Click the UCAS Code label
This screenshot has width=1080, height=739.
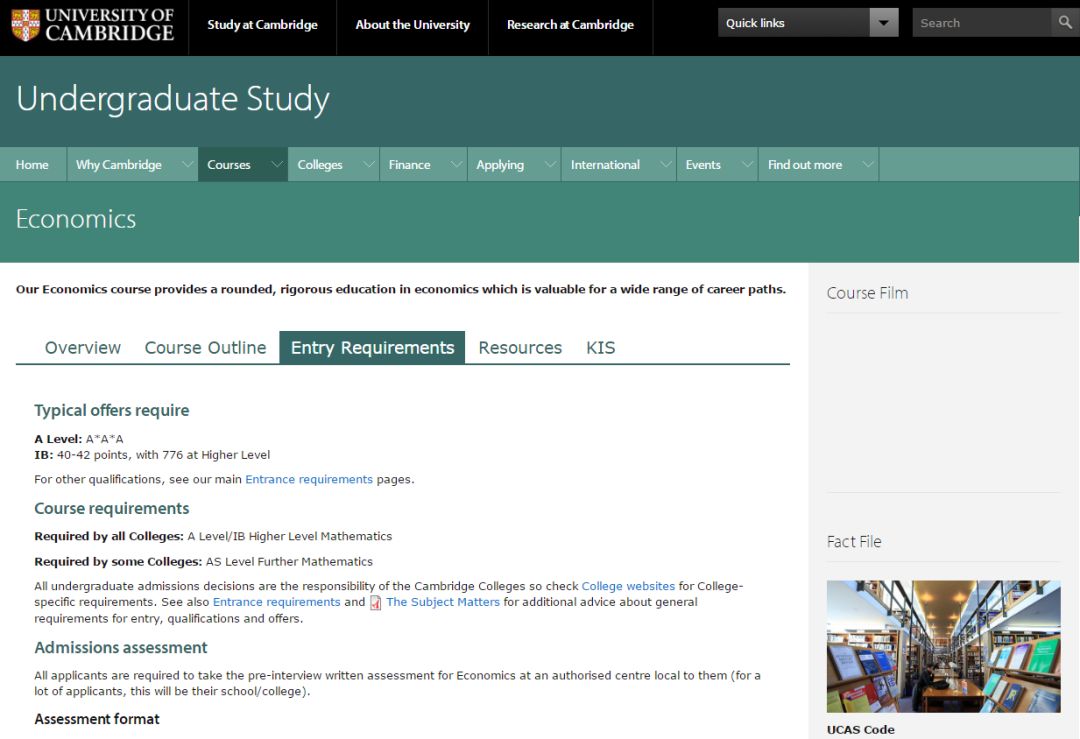tap(860, 729)
